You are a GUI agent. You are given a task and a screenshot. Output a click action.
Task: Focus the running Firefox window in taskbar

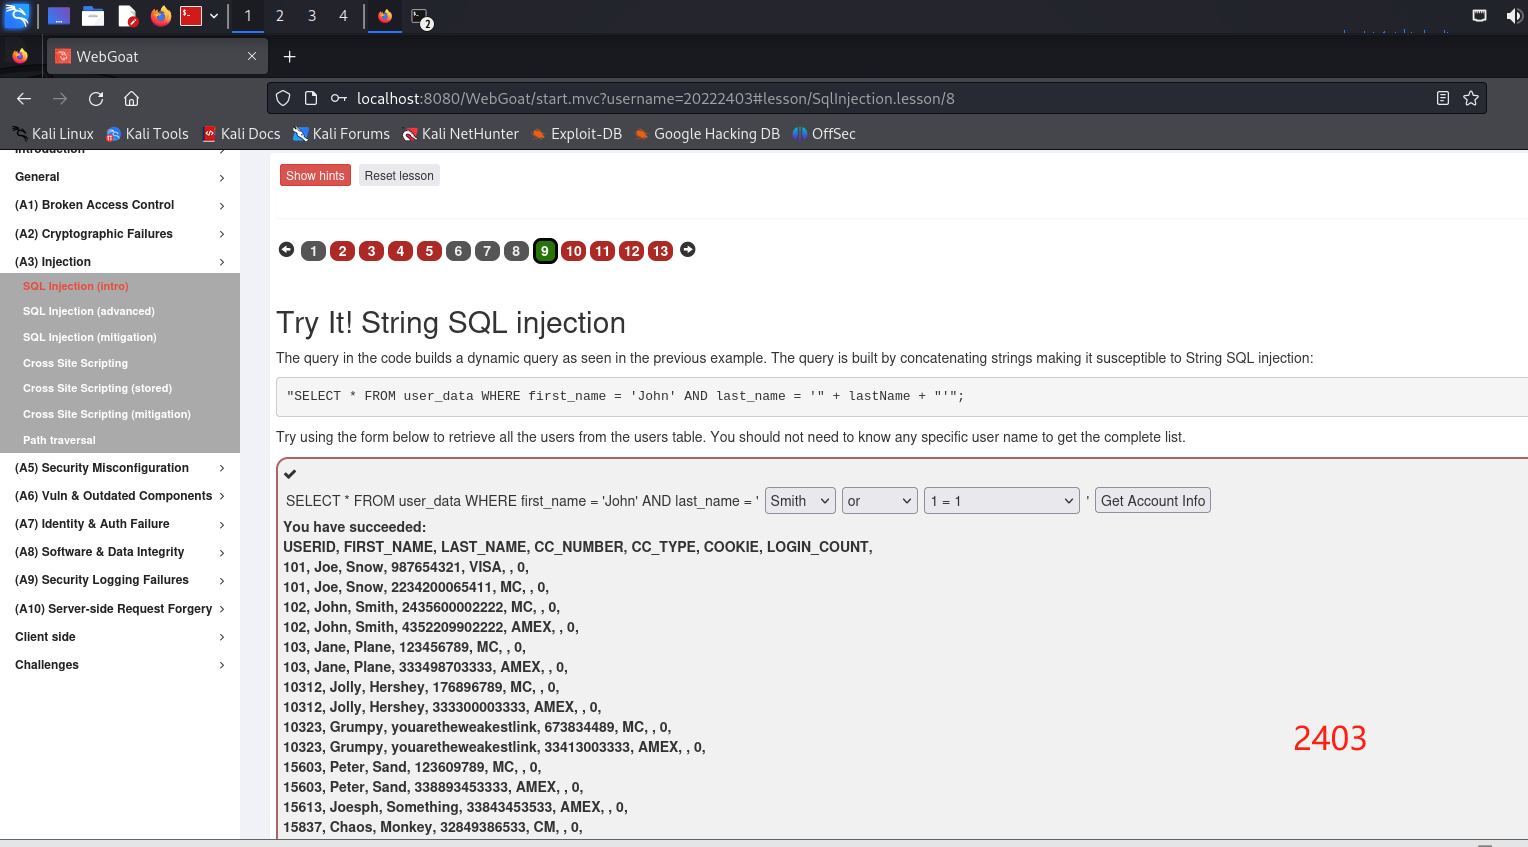point(385,16)
